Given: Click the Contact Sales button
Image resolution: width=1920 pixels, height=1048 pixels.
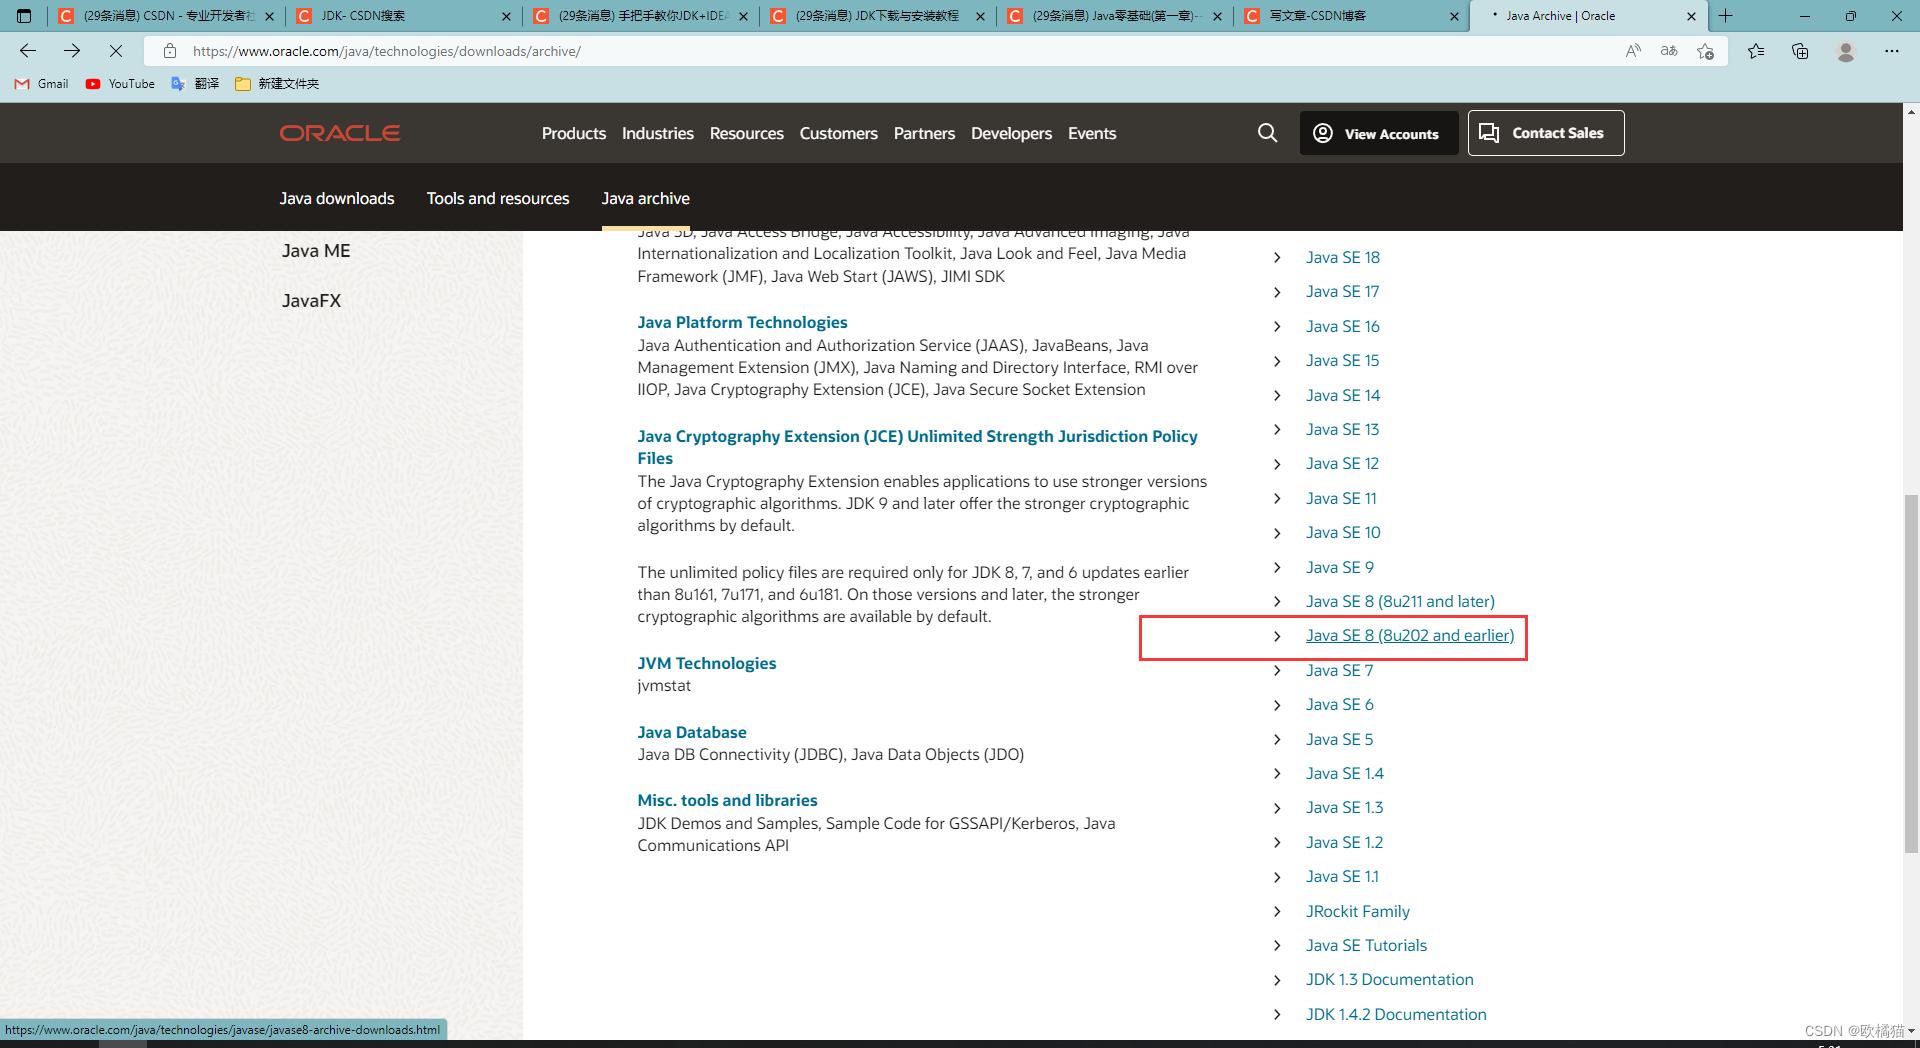Looking at the screenshot, I should click(x=1546, y=133).
